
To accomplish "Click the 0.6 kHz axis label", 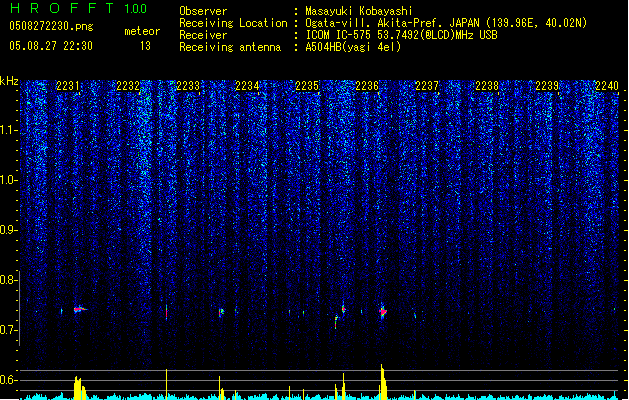I will 9,380.
